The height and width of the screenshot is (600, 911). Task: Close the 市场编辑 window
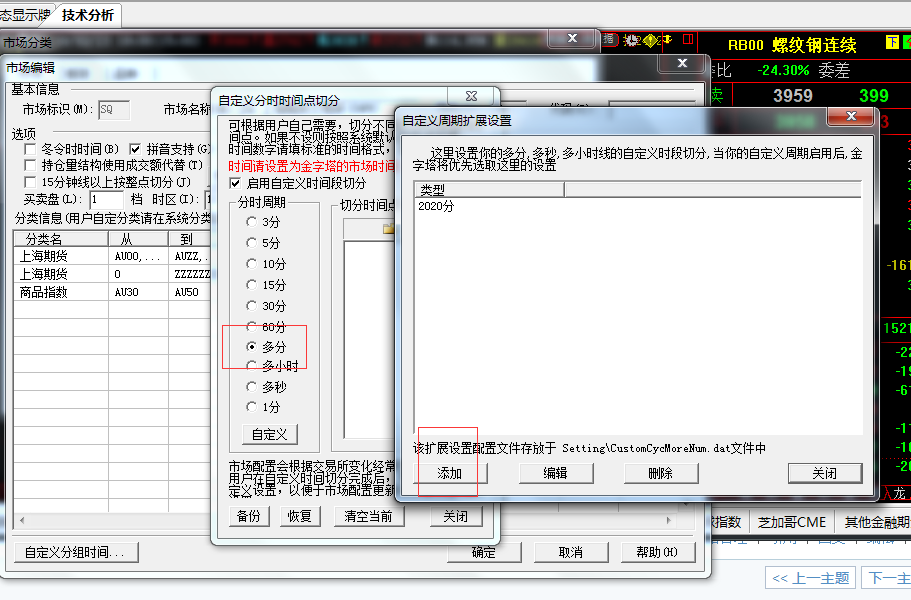click(683, 63)
